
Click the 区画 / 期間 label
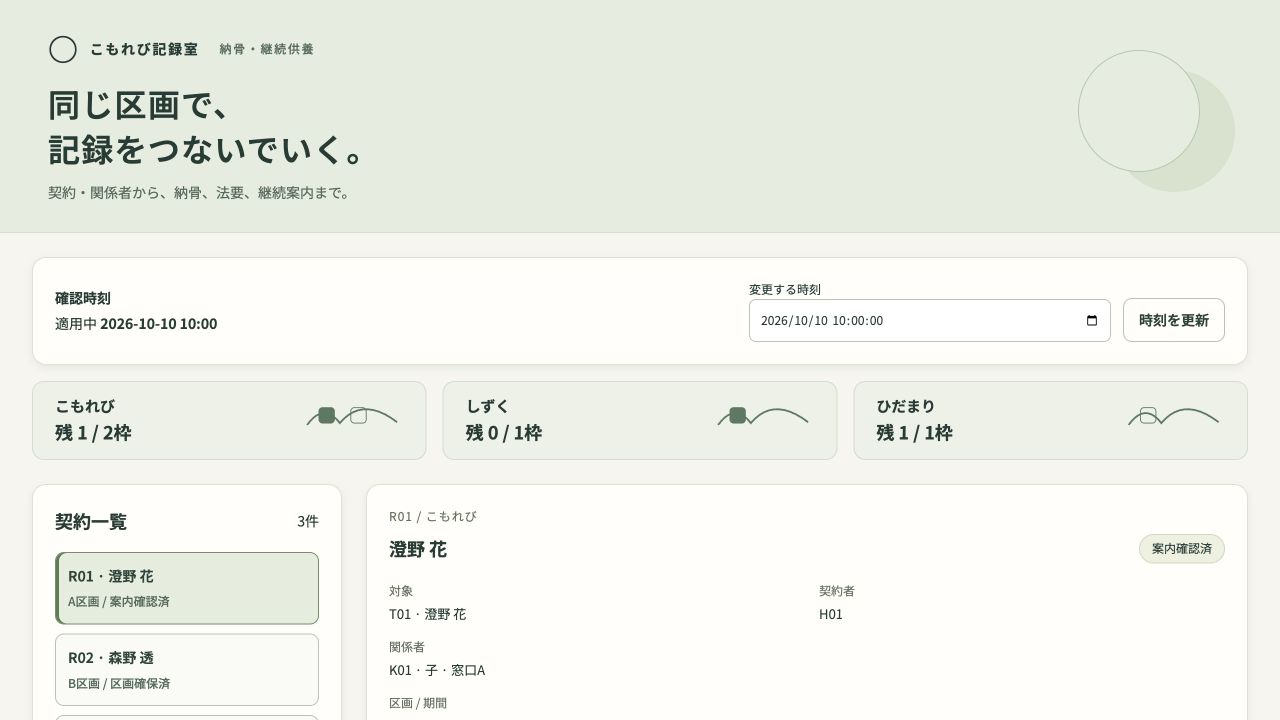[418, 703]
